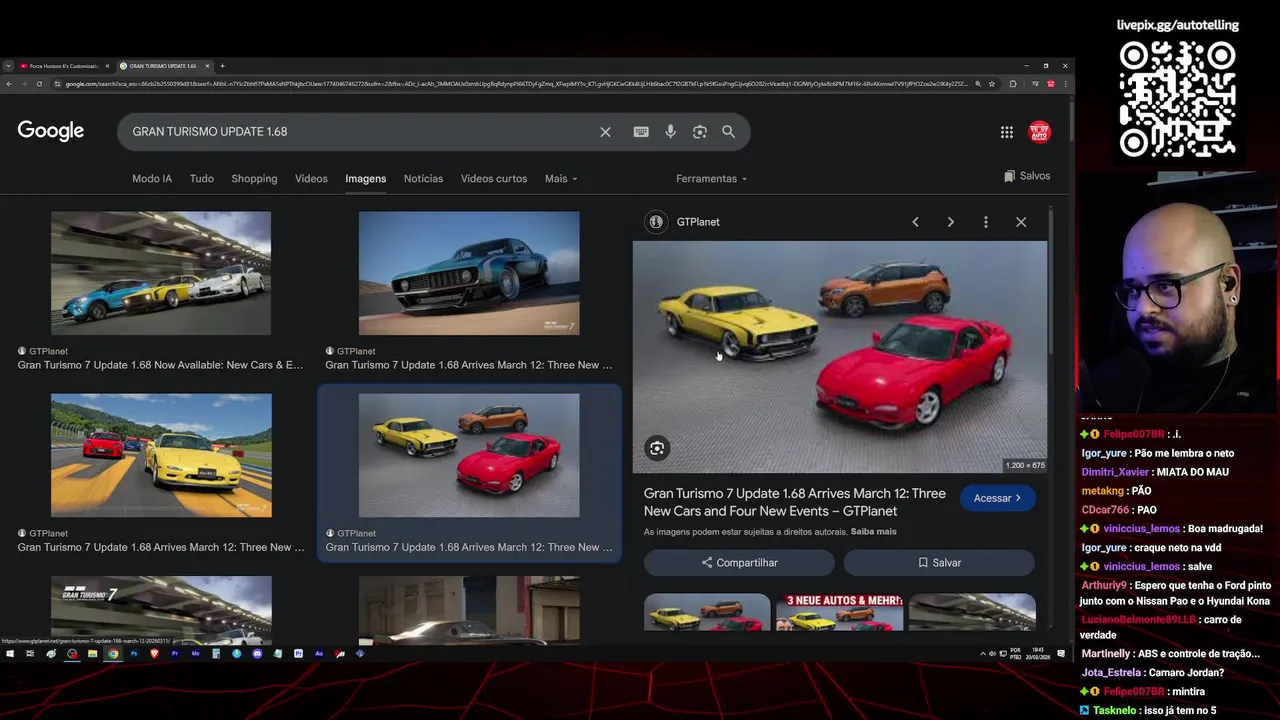Viewport: 1280px width, 720px height.
Task: Open the first related image below Compartilhar
Action: pyautogui.click(x=707, y=612)
